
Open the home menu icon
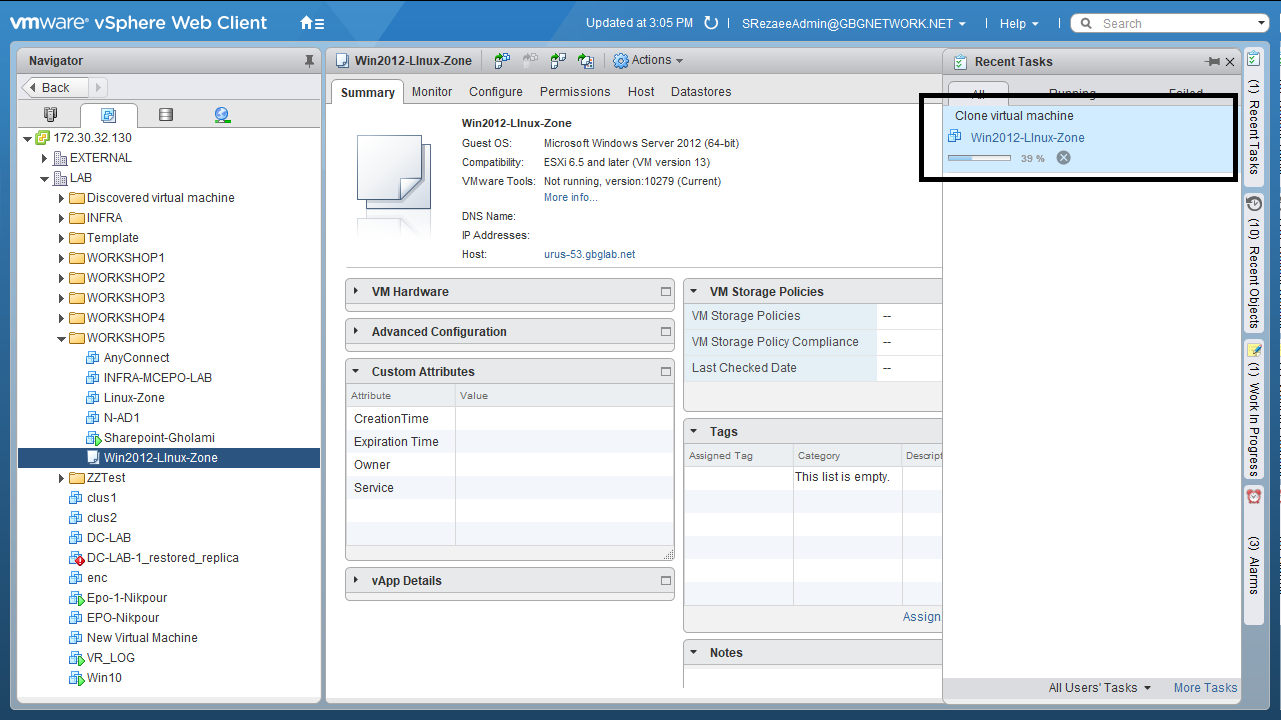[312, 23]
